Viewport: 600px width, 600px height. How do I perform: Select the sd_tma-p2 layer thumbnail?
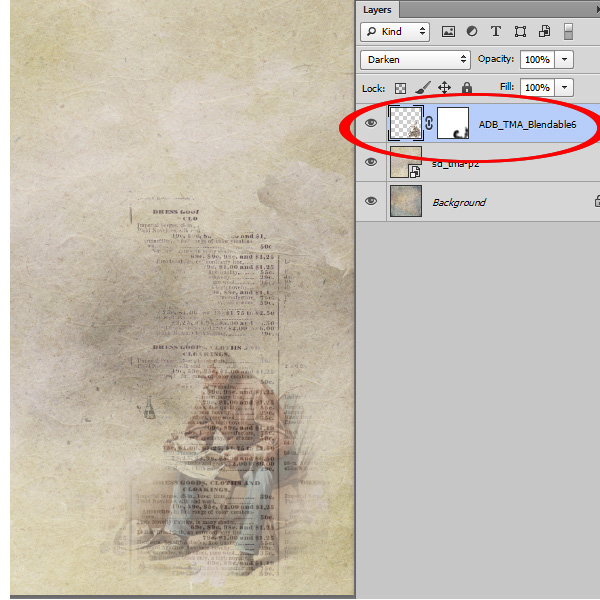406,162
